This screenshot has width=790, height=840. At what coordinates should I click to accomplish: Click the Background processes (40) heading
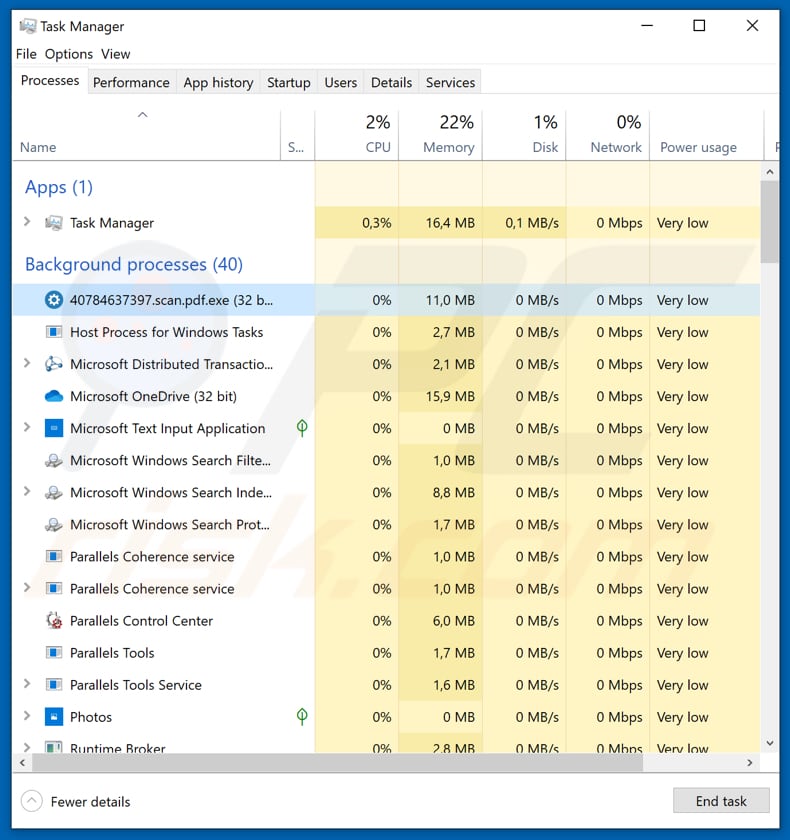click(134, 264)
